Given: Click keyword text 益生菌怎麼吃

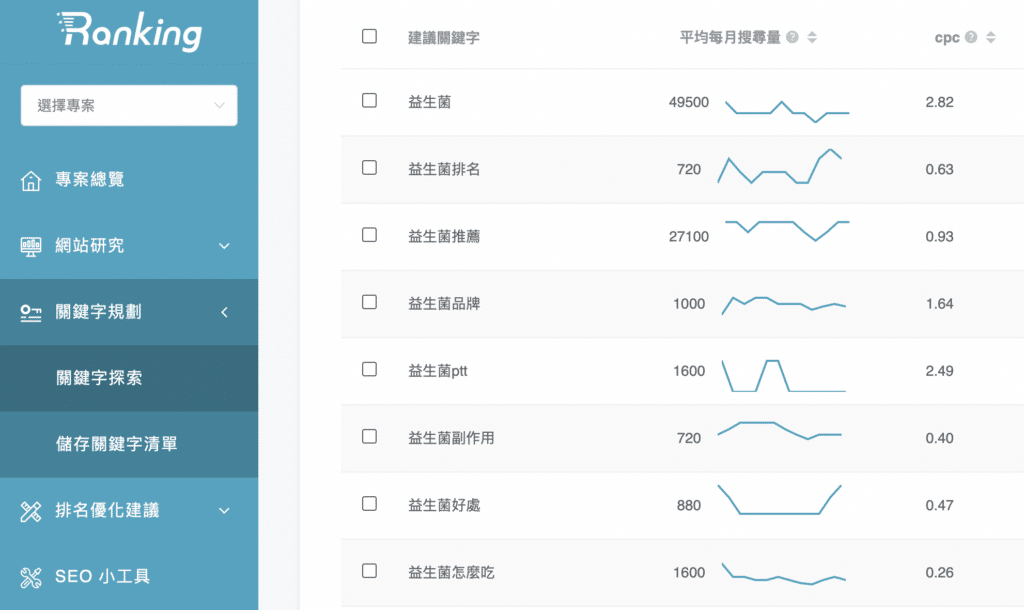Looking at the screenshot, I should (451, 573).
